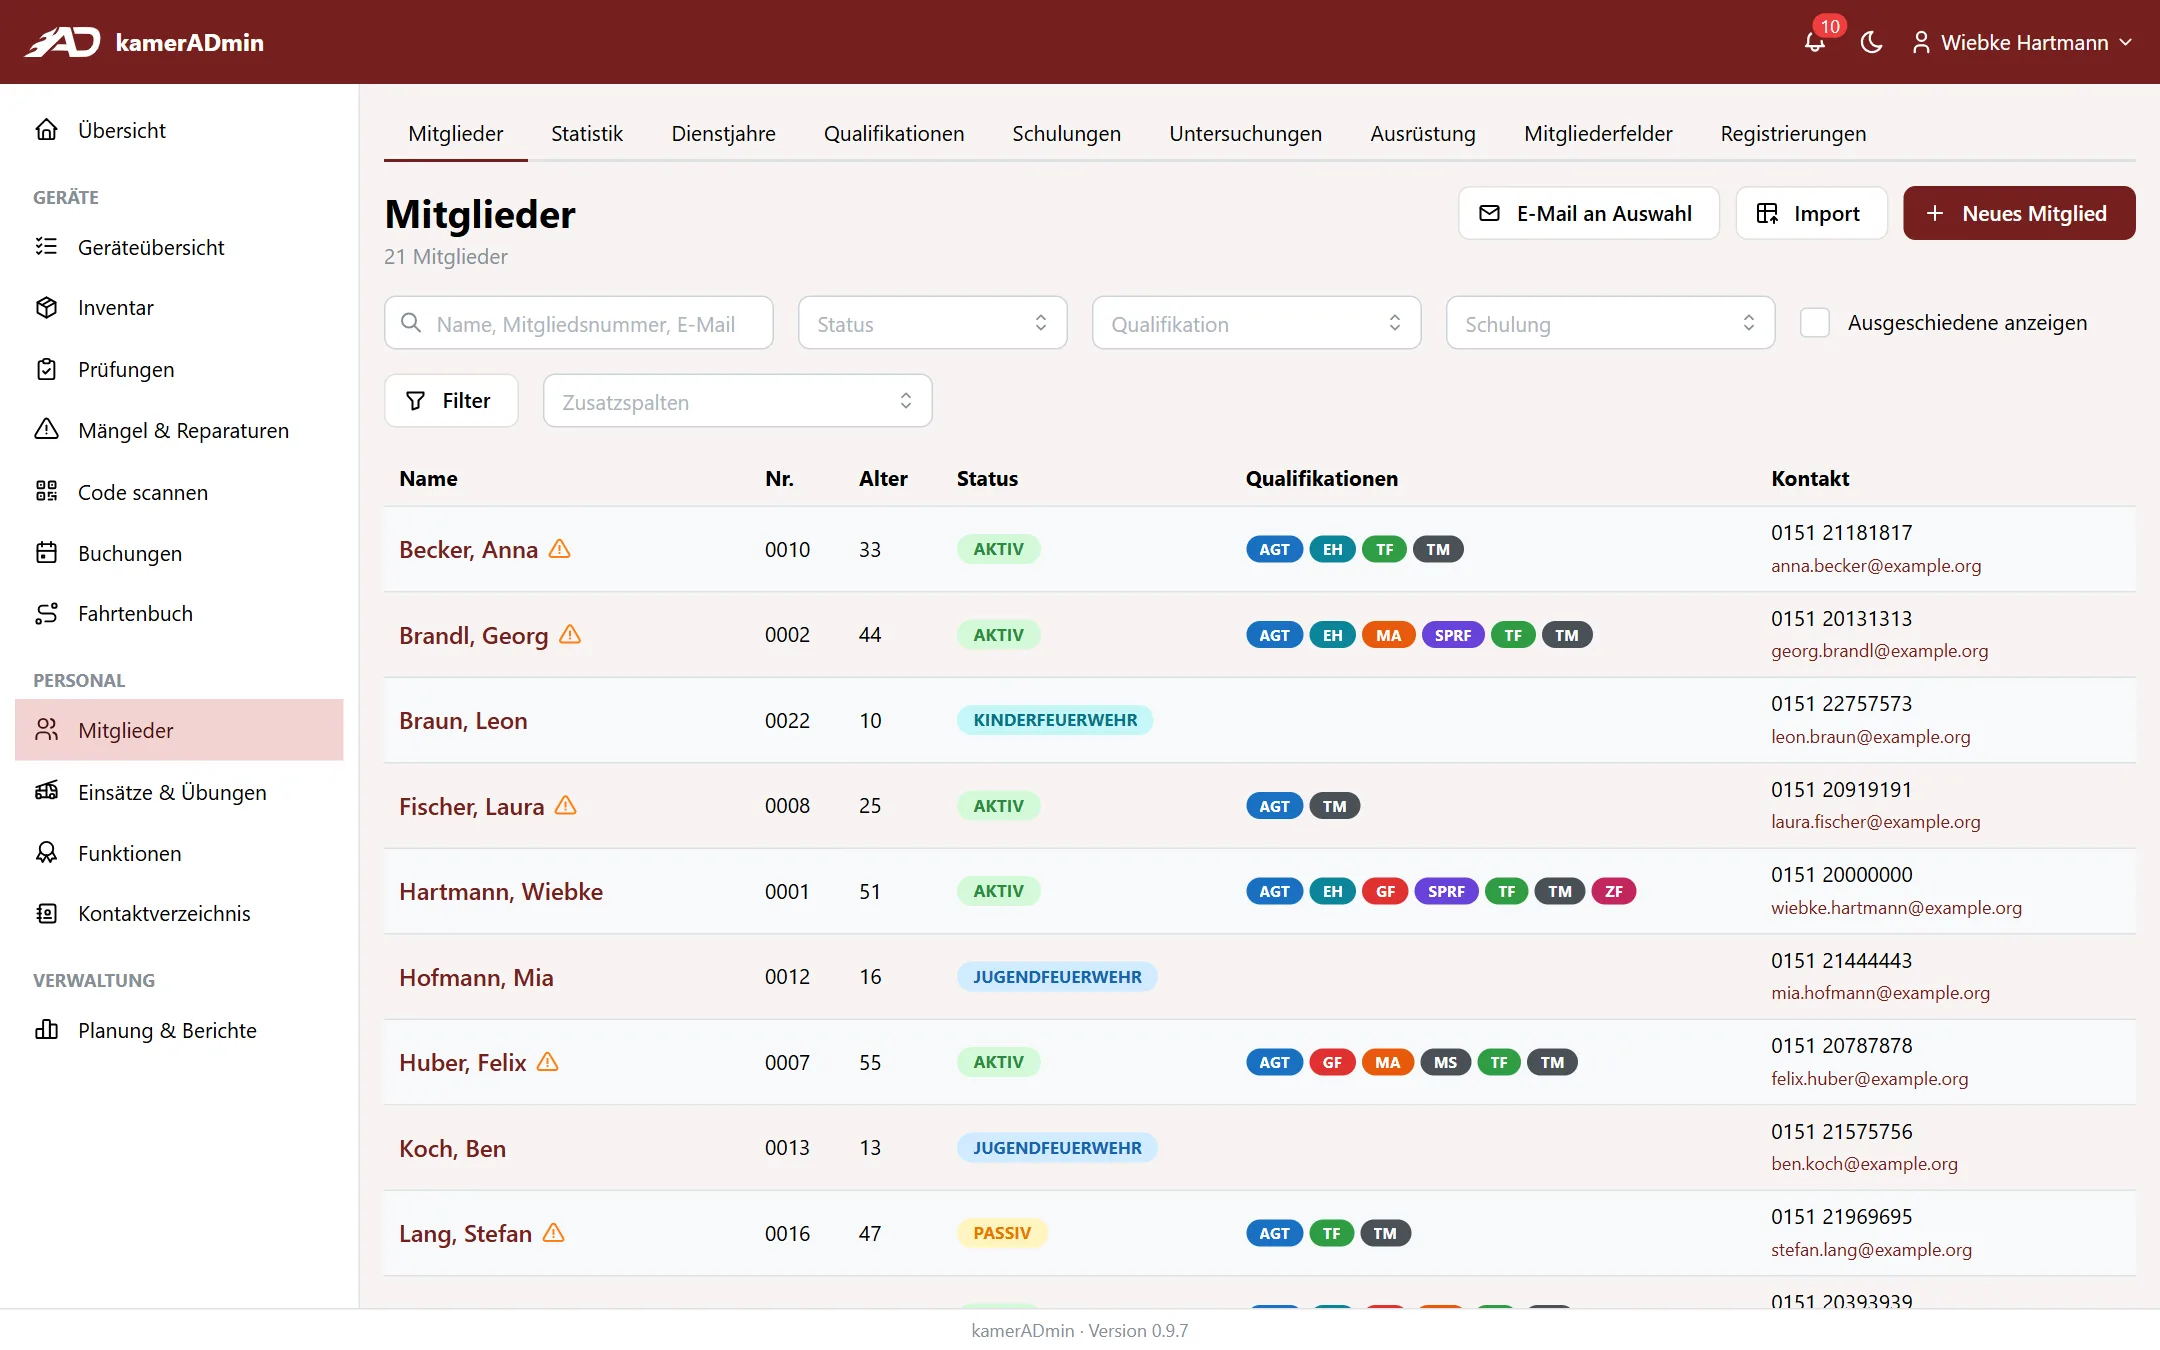The height and width of the screenshot is (1350, 2160).
Task: Open Wiebke Hartmann user menu
Action: click(2023, 42)
